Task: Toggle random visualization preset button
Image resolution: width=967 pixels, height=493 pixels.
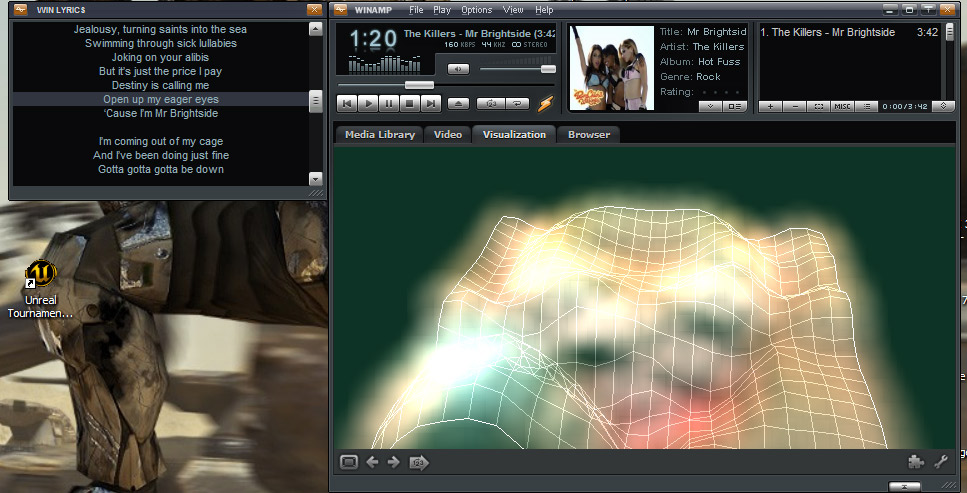Action: pos(419,462)
